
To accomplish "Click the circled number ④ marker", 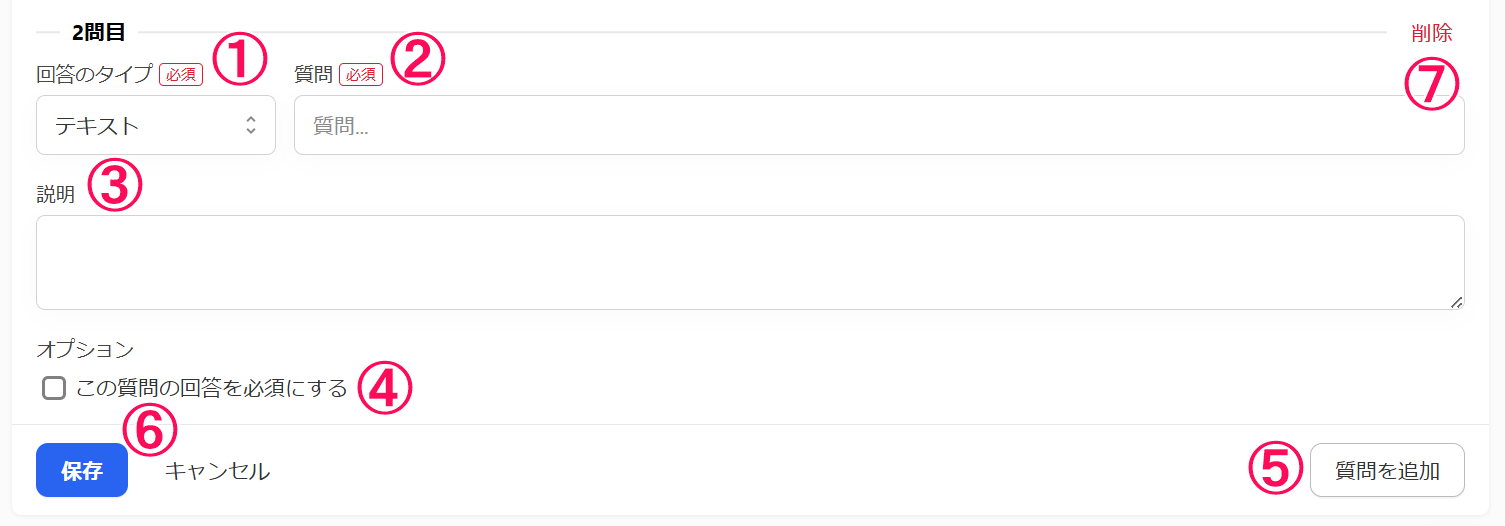I will tap(384, 388).
